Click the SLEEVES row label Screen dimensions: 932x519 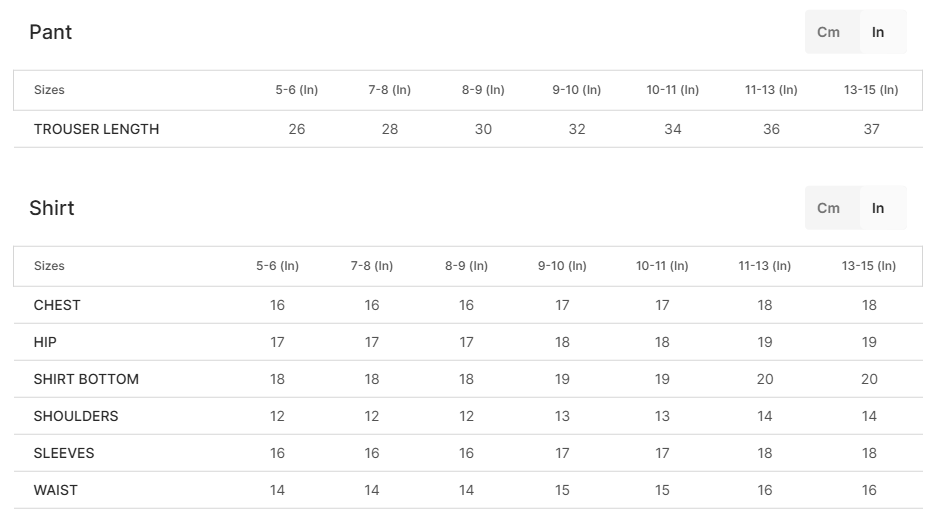coord(64,453)
